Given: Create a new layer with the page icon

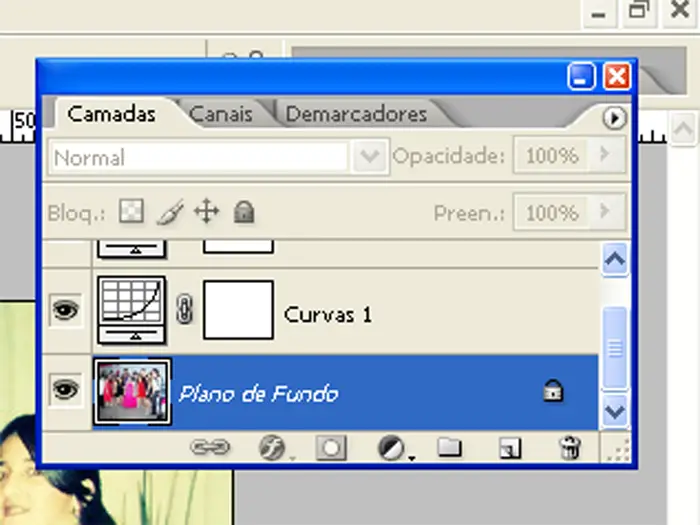Looking at the screenshot, I should 510,448.
